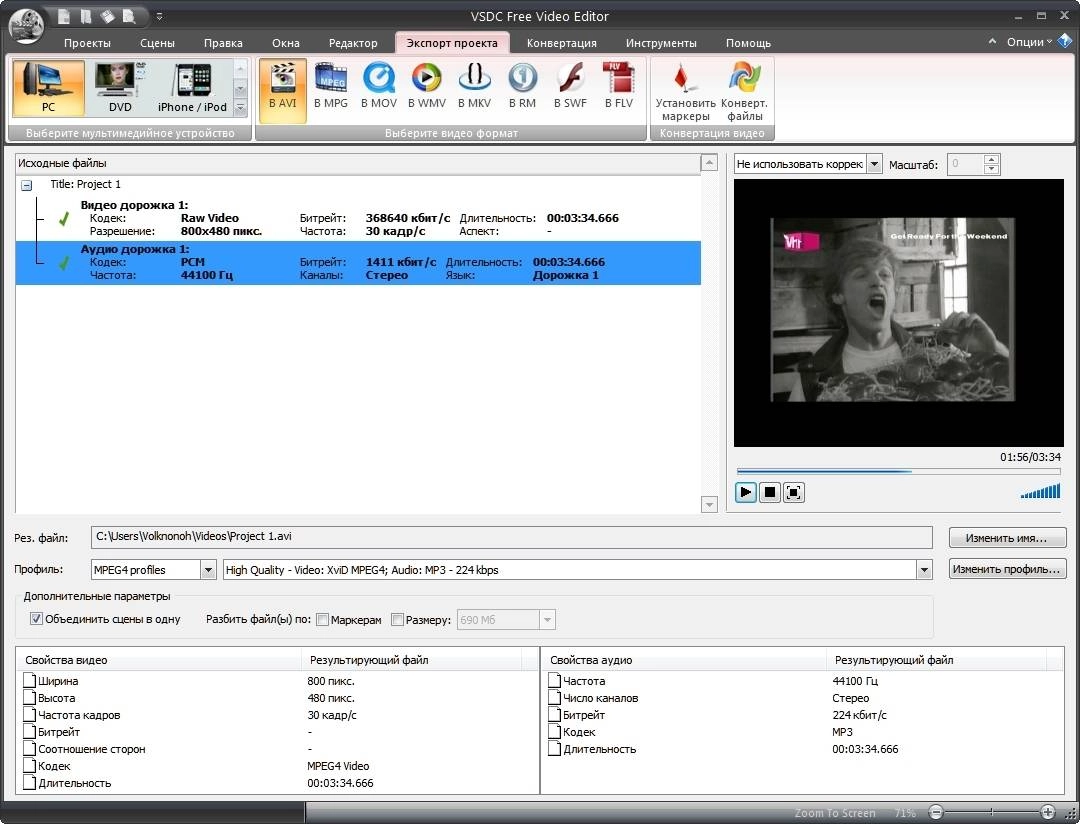The image size is (1080, 824).
Task: Customize the quick access toolbar dropdown
Action: [x=159, y=16]
